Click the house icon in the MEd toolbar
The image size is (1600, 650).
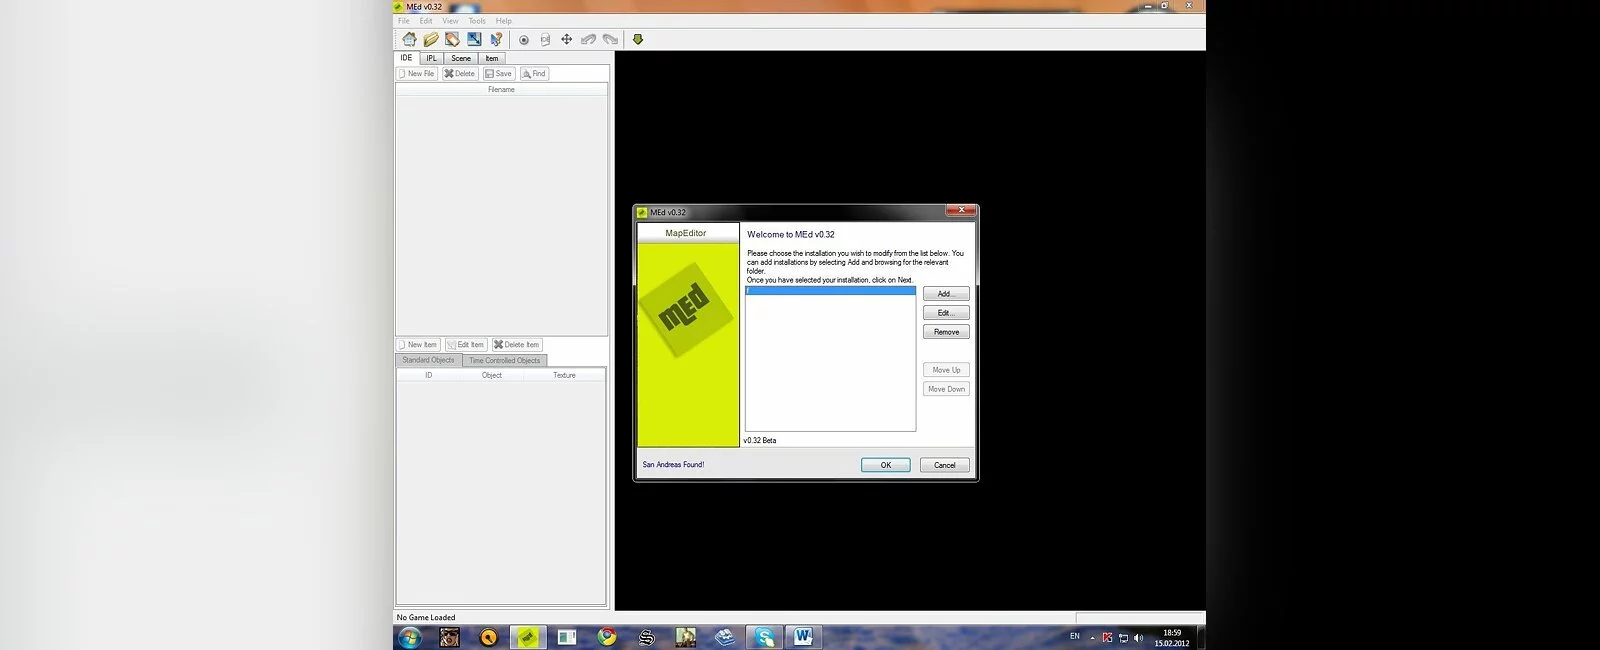point(409,39)
